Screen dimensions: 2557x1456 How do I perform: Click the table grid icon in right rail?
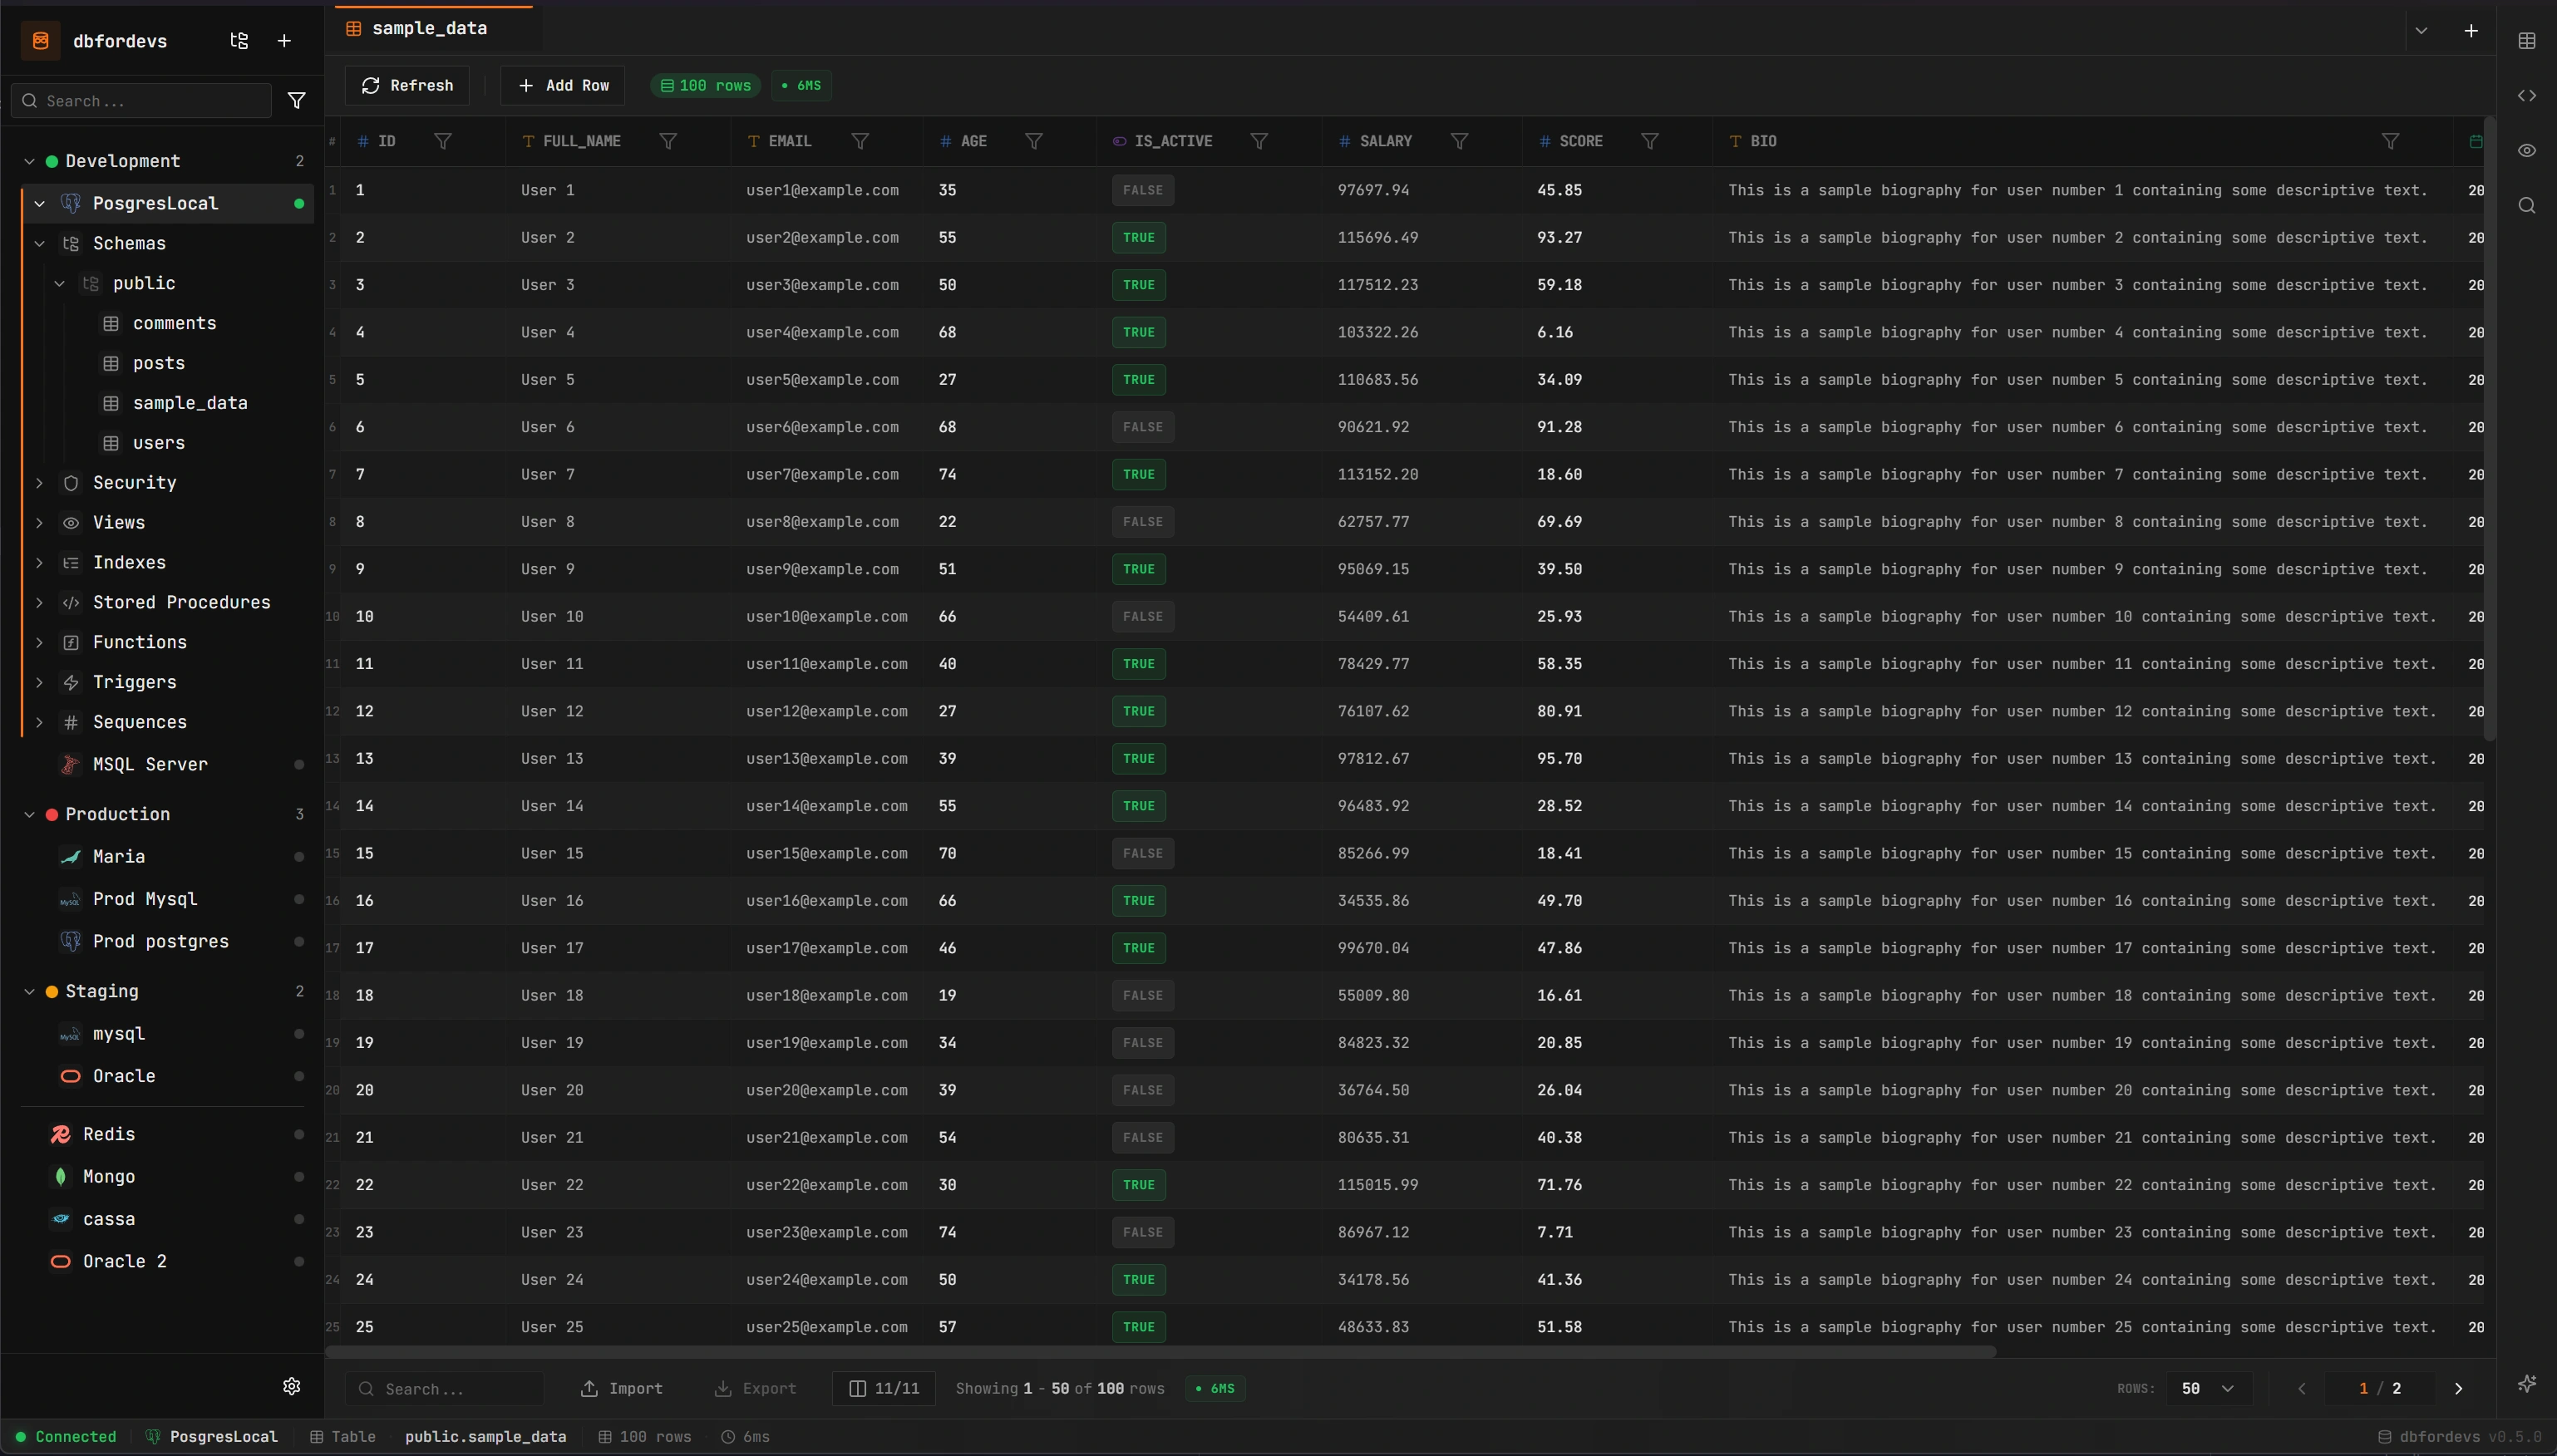[x=2527, y=41]
